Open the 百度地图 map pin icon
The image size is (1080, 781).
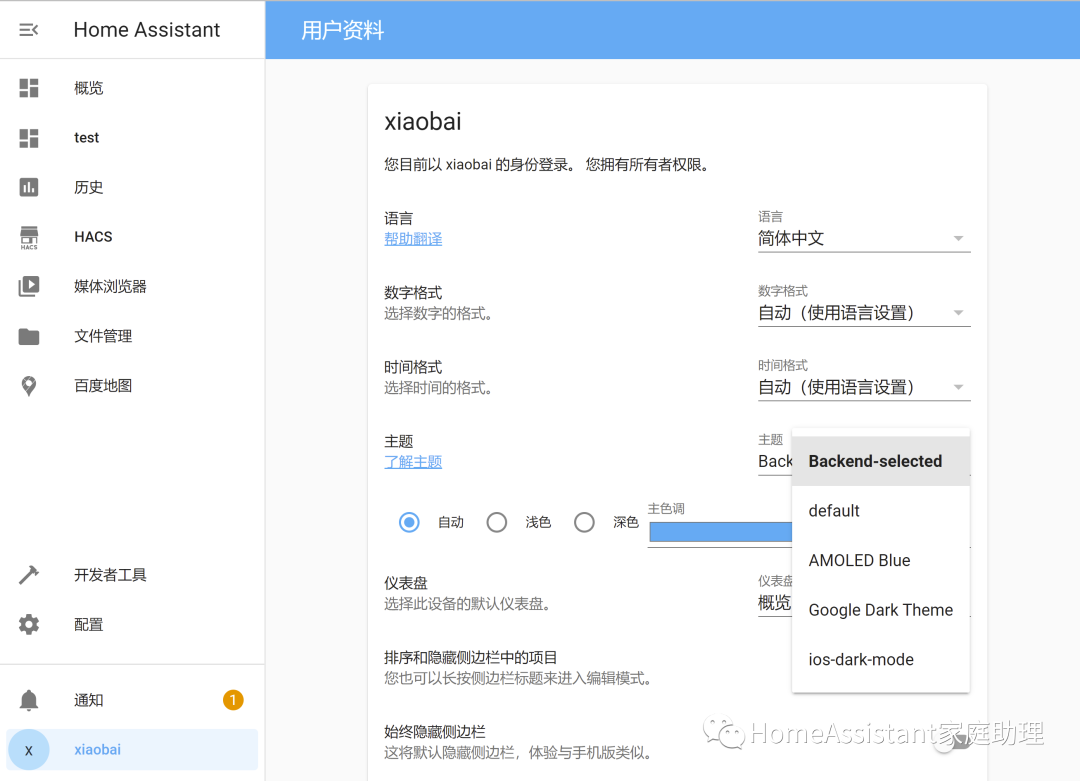tap(29, 386)
